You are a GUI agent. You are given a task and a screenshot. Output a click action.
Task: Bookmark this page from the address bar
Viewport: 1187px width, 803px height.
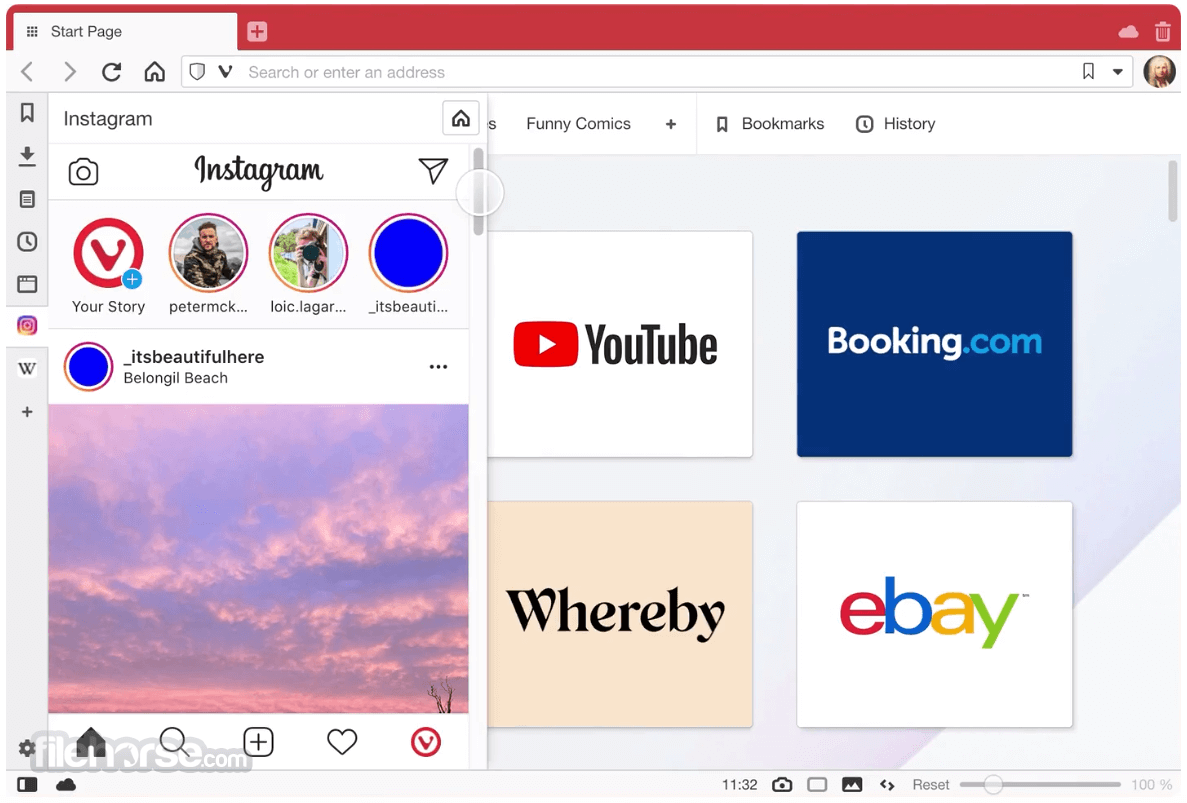click(x=1089, y=72)
